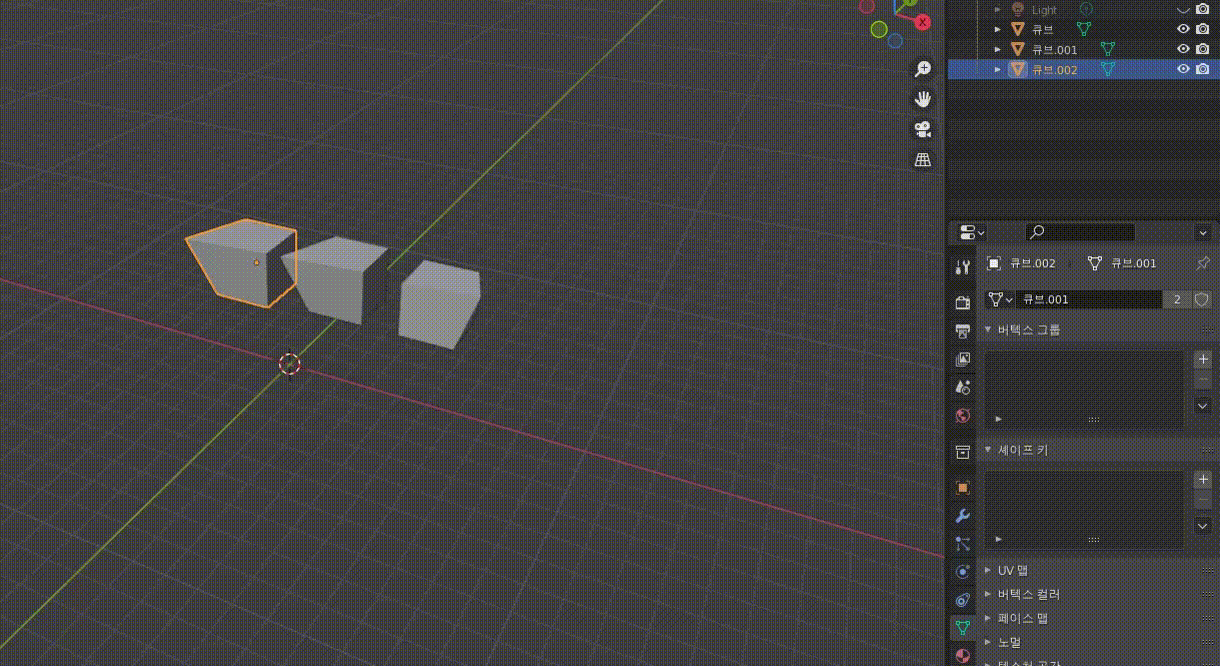Screen dimensions: 1220x666
Task: Expand the 노멀 panel
Action: 988,642
